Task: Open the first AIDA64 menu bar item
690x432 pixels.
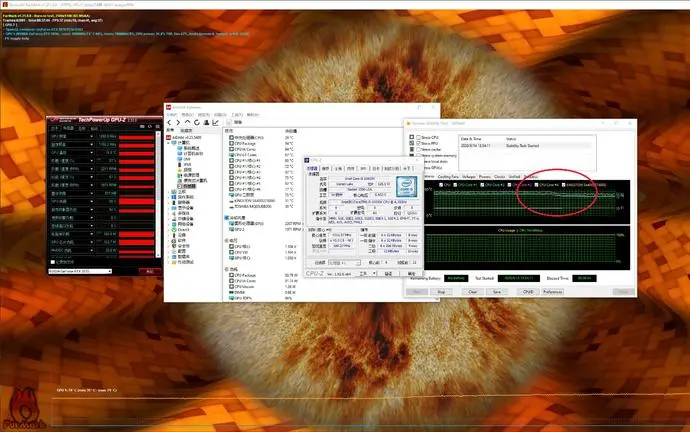Action: click(x=171, y=115)
